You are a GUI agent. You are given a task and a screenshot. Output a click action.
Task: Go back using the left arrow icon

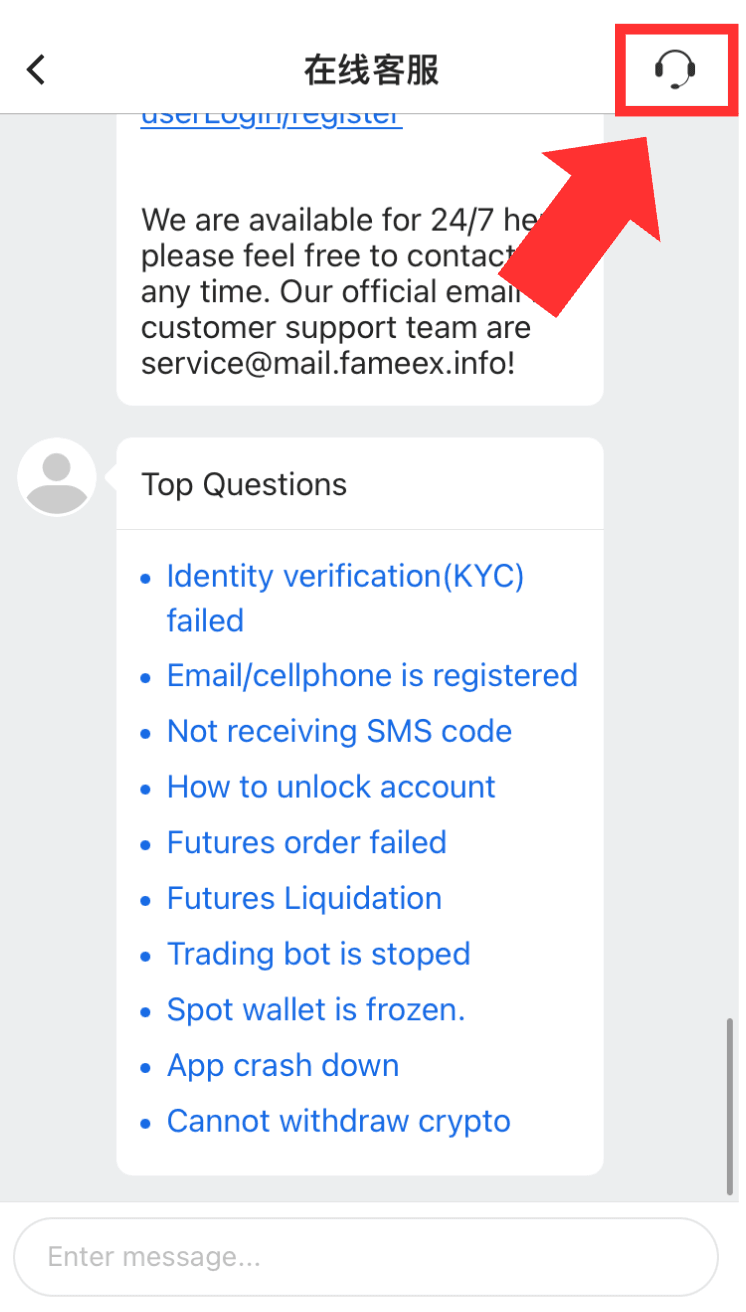[x=36, y=70]
